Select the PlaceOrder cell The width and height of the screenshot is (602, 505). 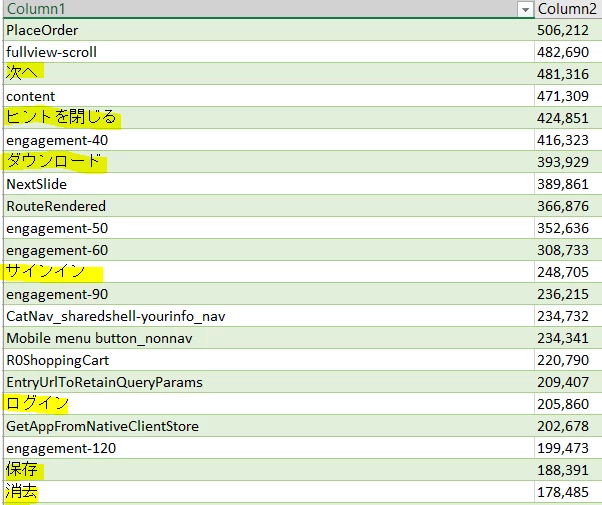tap(269, 30)
